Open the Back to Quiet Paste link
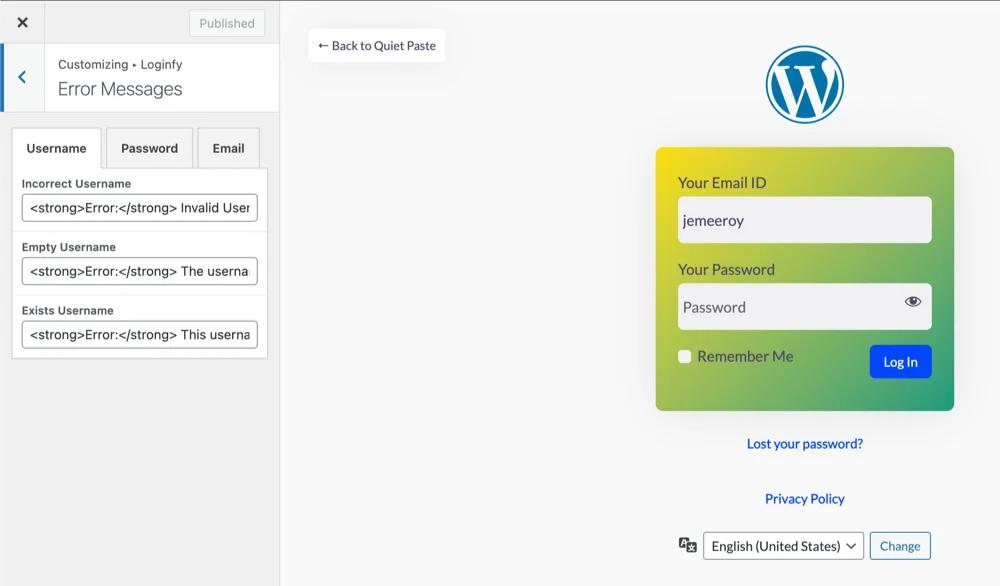 point(377,46)
